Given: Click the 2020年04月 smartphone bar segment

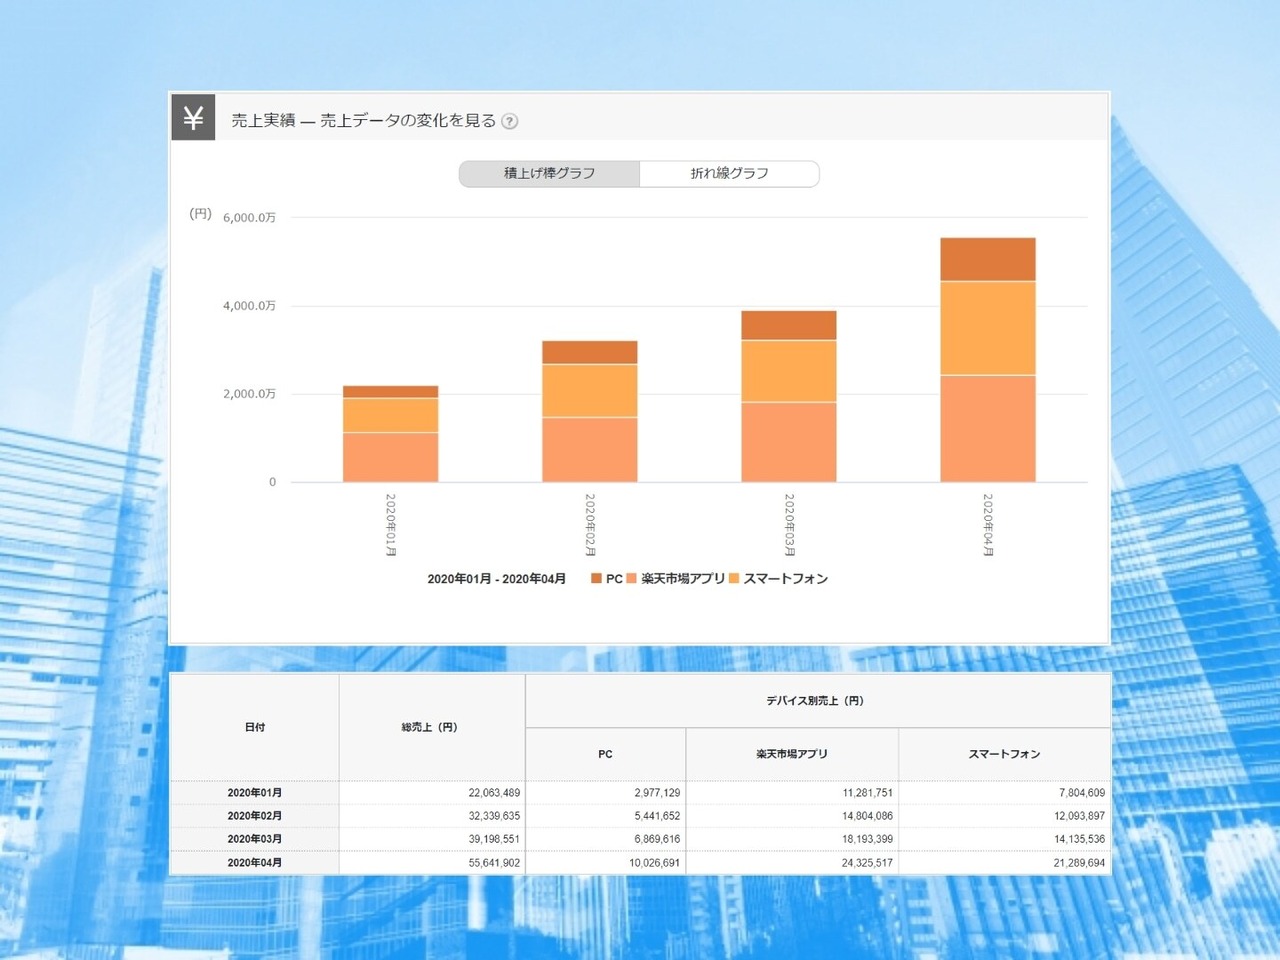Looking at the screenshot, I should [x=988, y=329].
